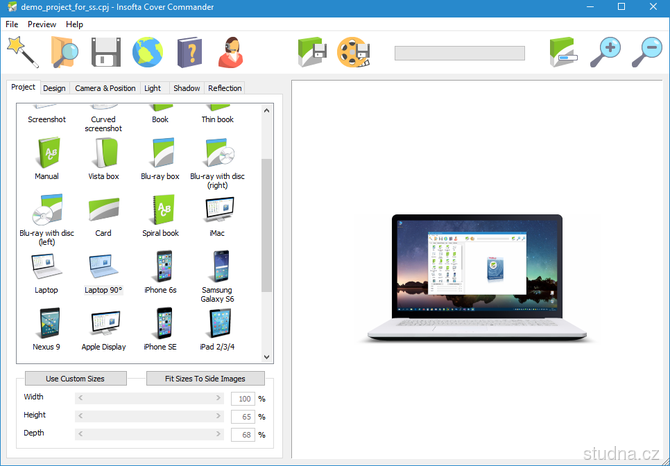Pick the iPhone 6s template
The width and height of the screenshot is (670, 466).
(160, 273)
